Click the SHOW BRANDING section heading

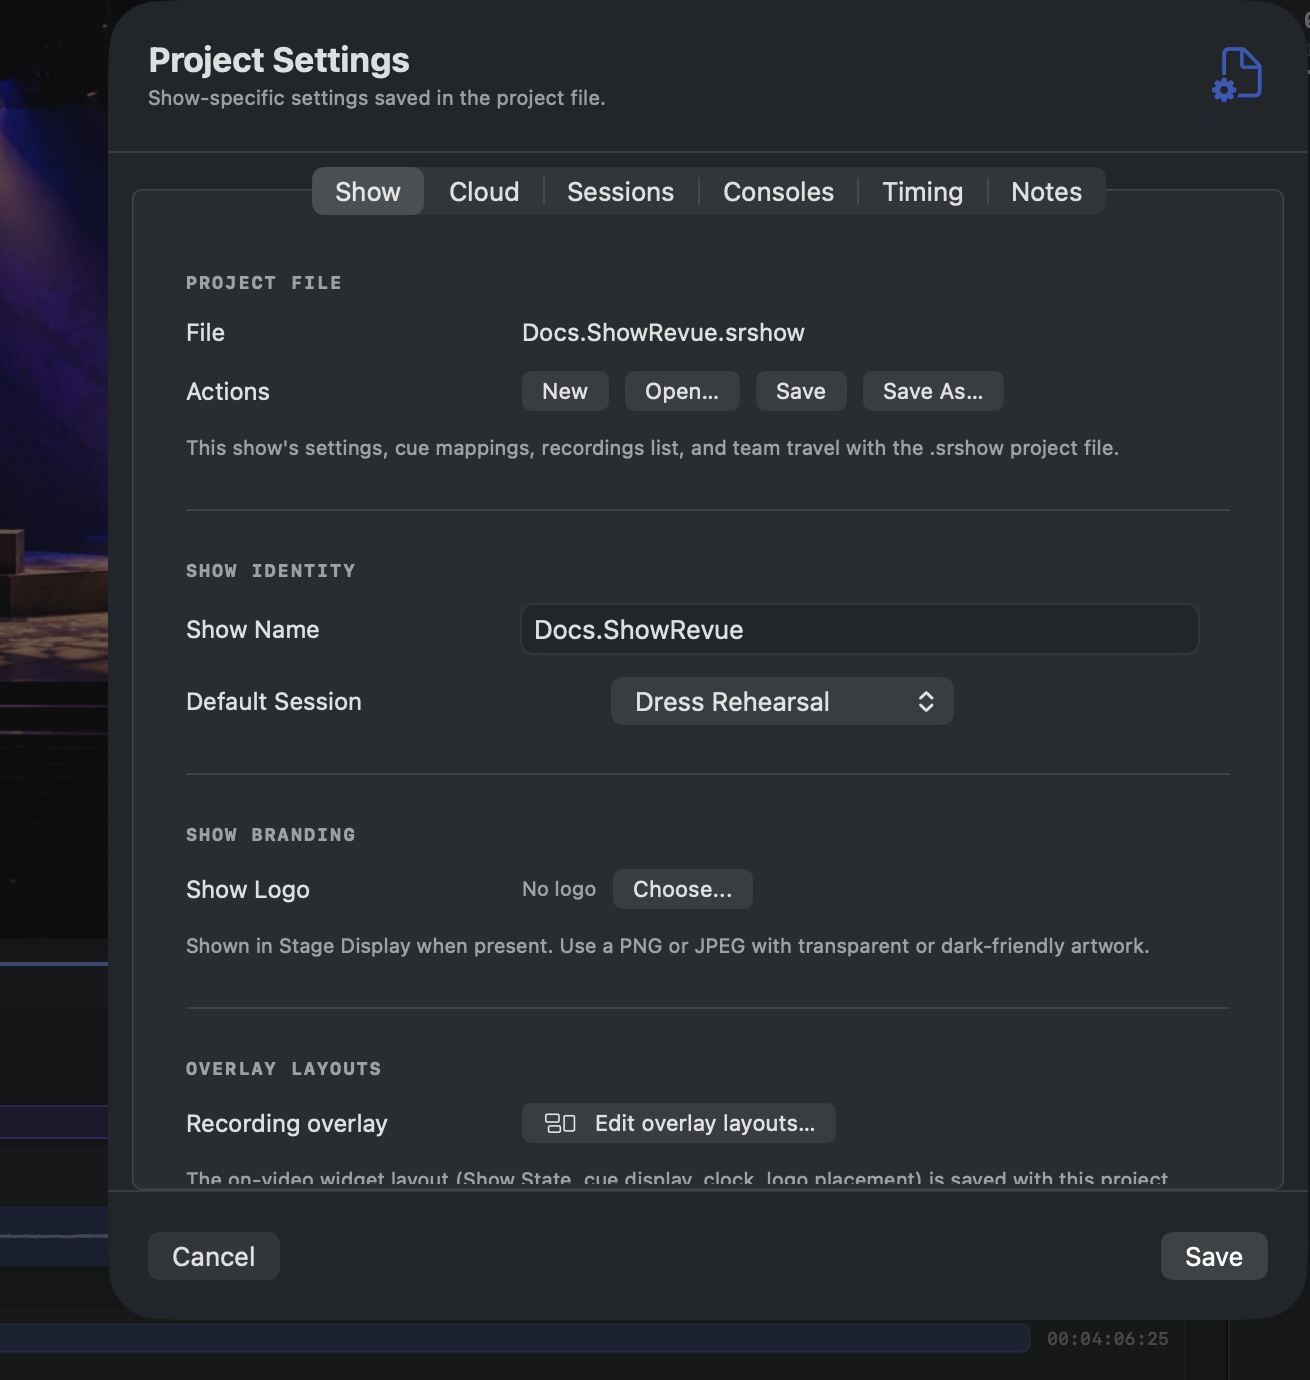271,835
